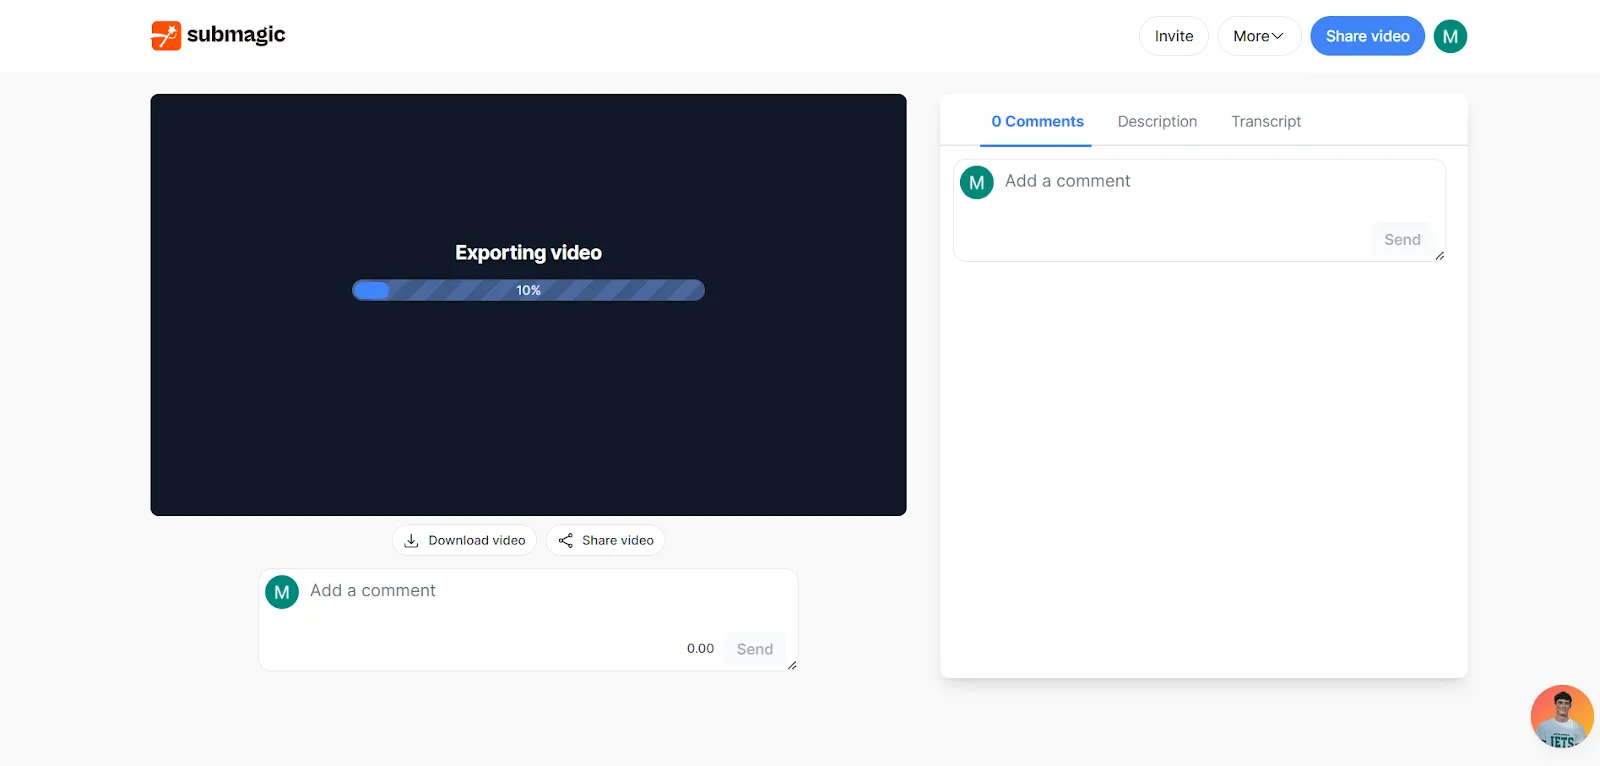Click the resize handle of comment box under video
Image resolution: width=1600 pixels, height=766 pixels.
pos(792,665)
